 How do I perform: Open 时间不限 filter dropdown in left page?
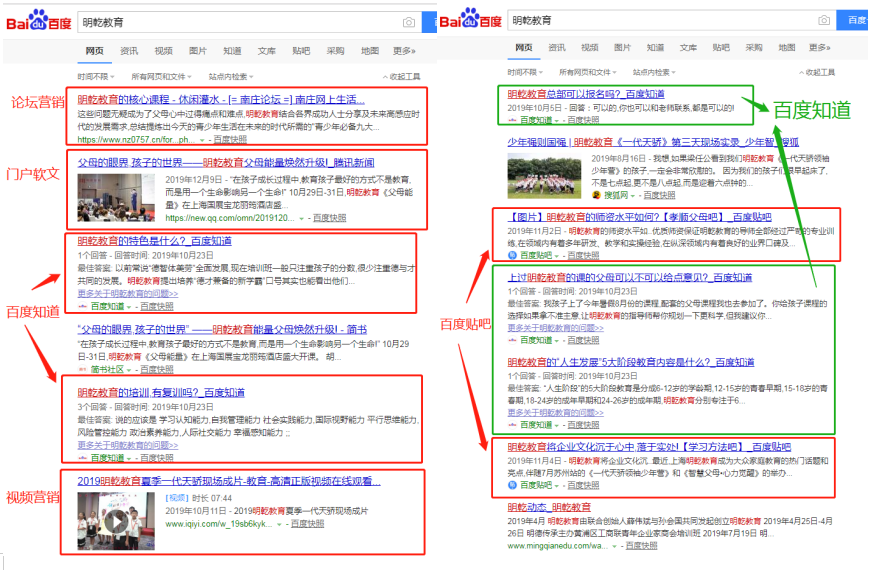pos(96,76)
